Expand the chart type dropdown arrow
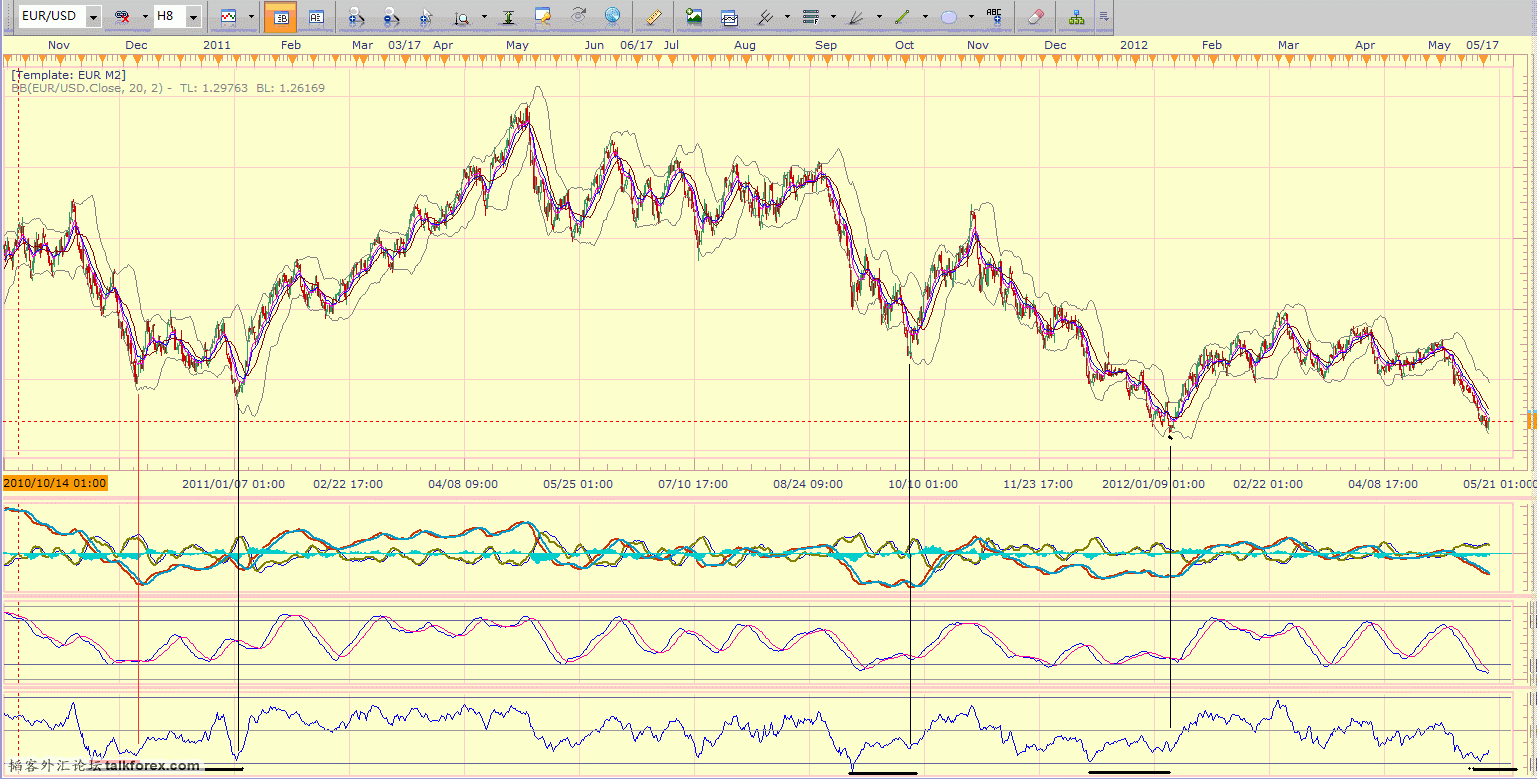 pos(251,17)
